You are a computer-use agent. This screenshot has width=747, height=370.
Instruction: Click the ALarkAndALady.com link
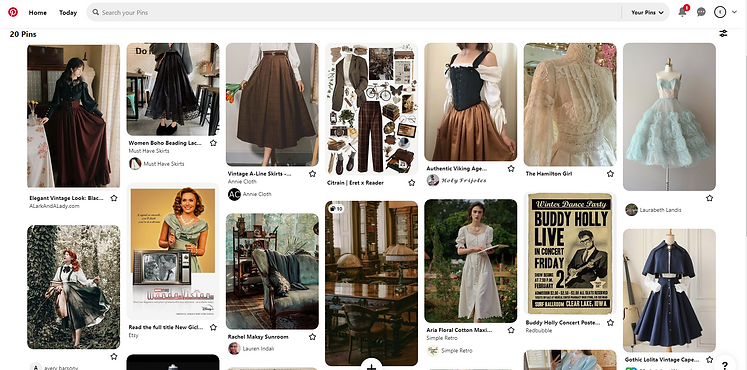[x=54, y=206]
